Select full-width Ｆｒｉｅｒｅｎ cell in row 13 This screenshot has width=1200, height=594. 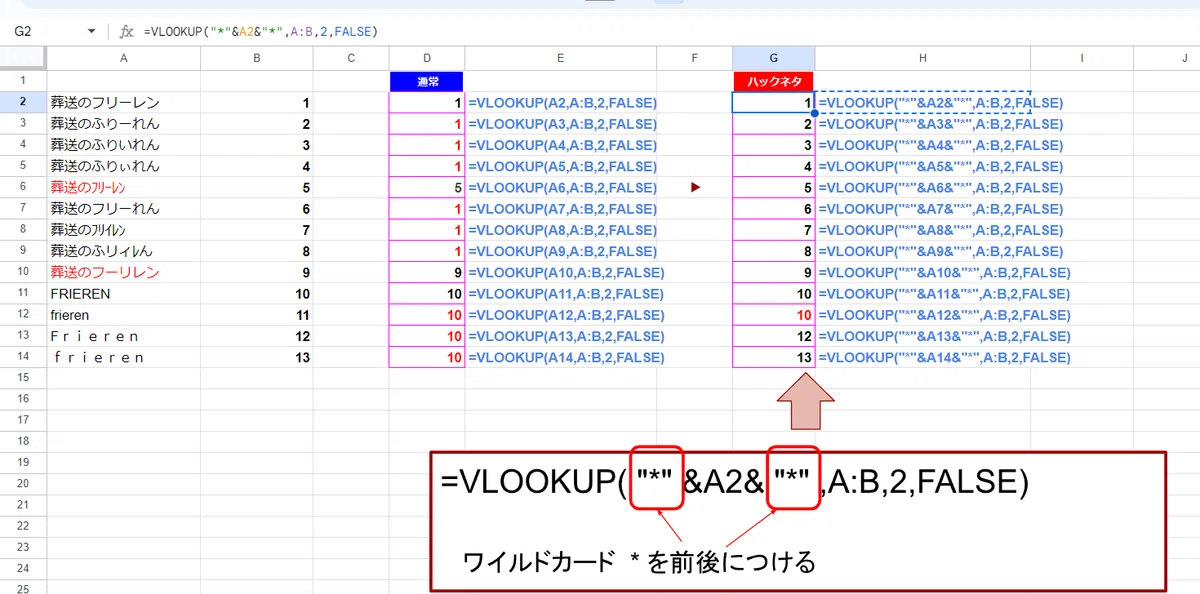123,336
